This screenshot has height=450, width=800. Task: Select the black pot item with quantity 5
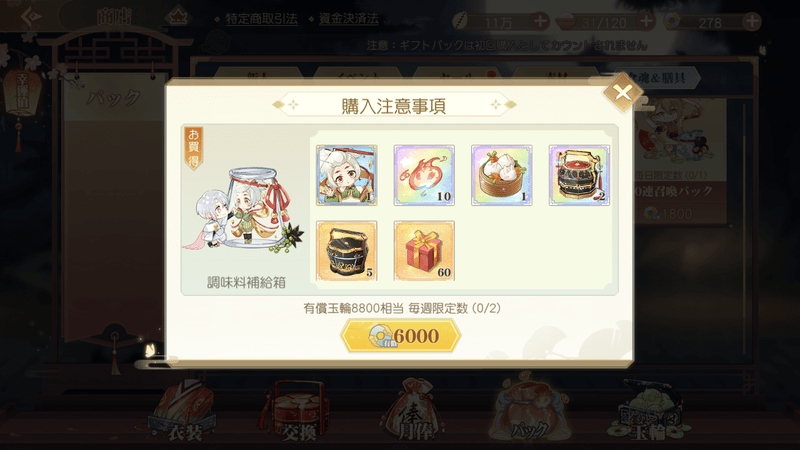click(346, 251)
